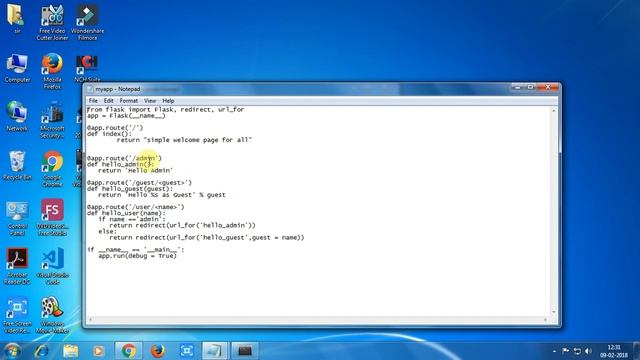Open Firefox from the taskbar
The width and height of the screenshot is (640, 360).
pyautogui.click(x=158, y=351)
